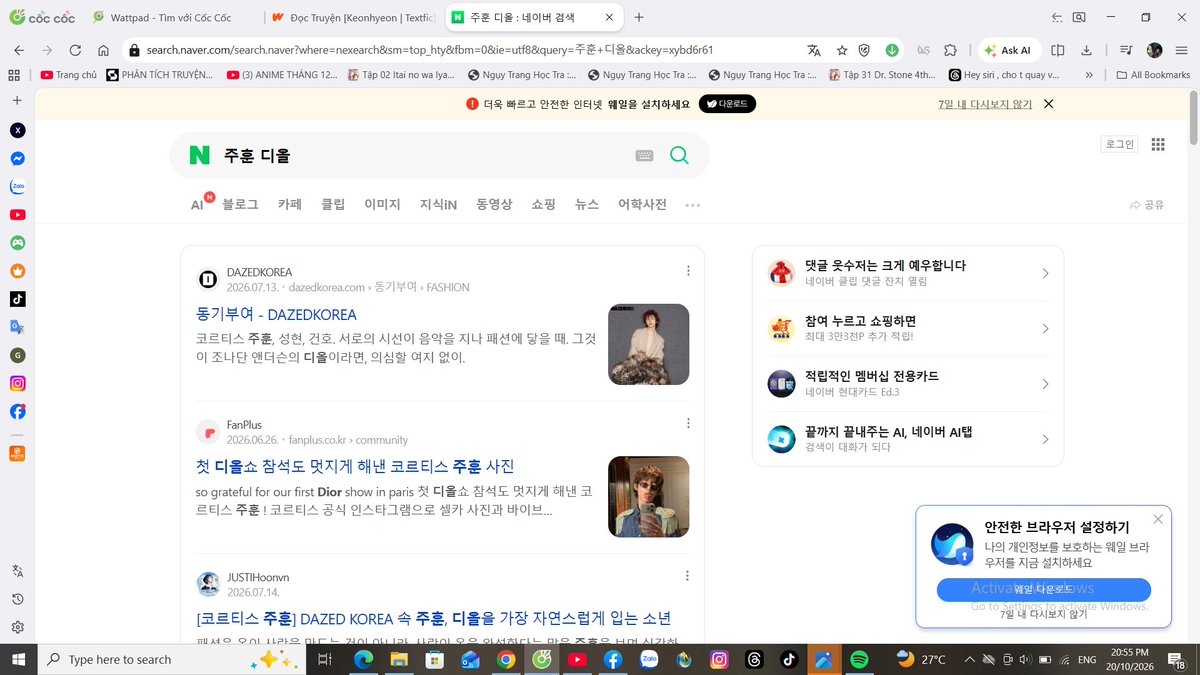This screenshot has width=1200, height=675.
Task: Open the Trang chủ bookmark
Action: (x=68, y=75)
